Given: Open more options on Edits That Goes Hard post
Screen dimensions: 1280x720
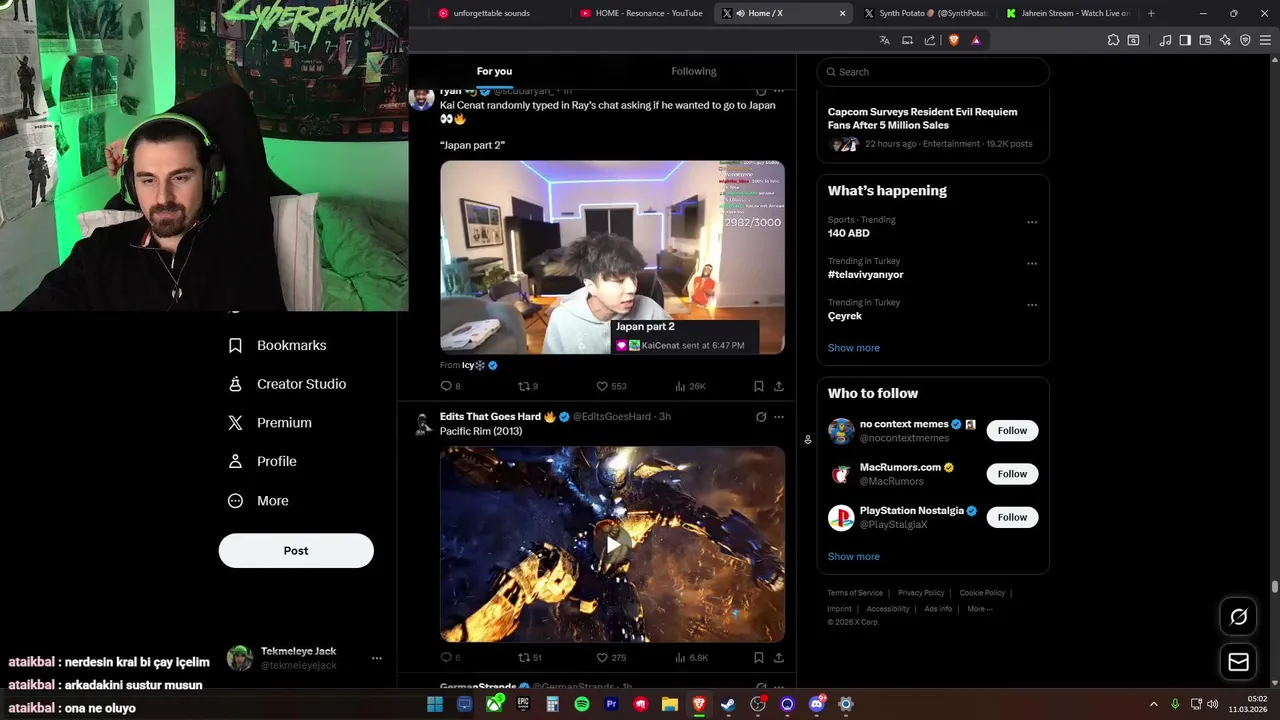Looking at the screenshot, I should 779,417.
